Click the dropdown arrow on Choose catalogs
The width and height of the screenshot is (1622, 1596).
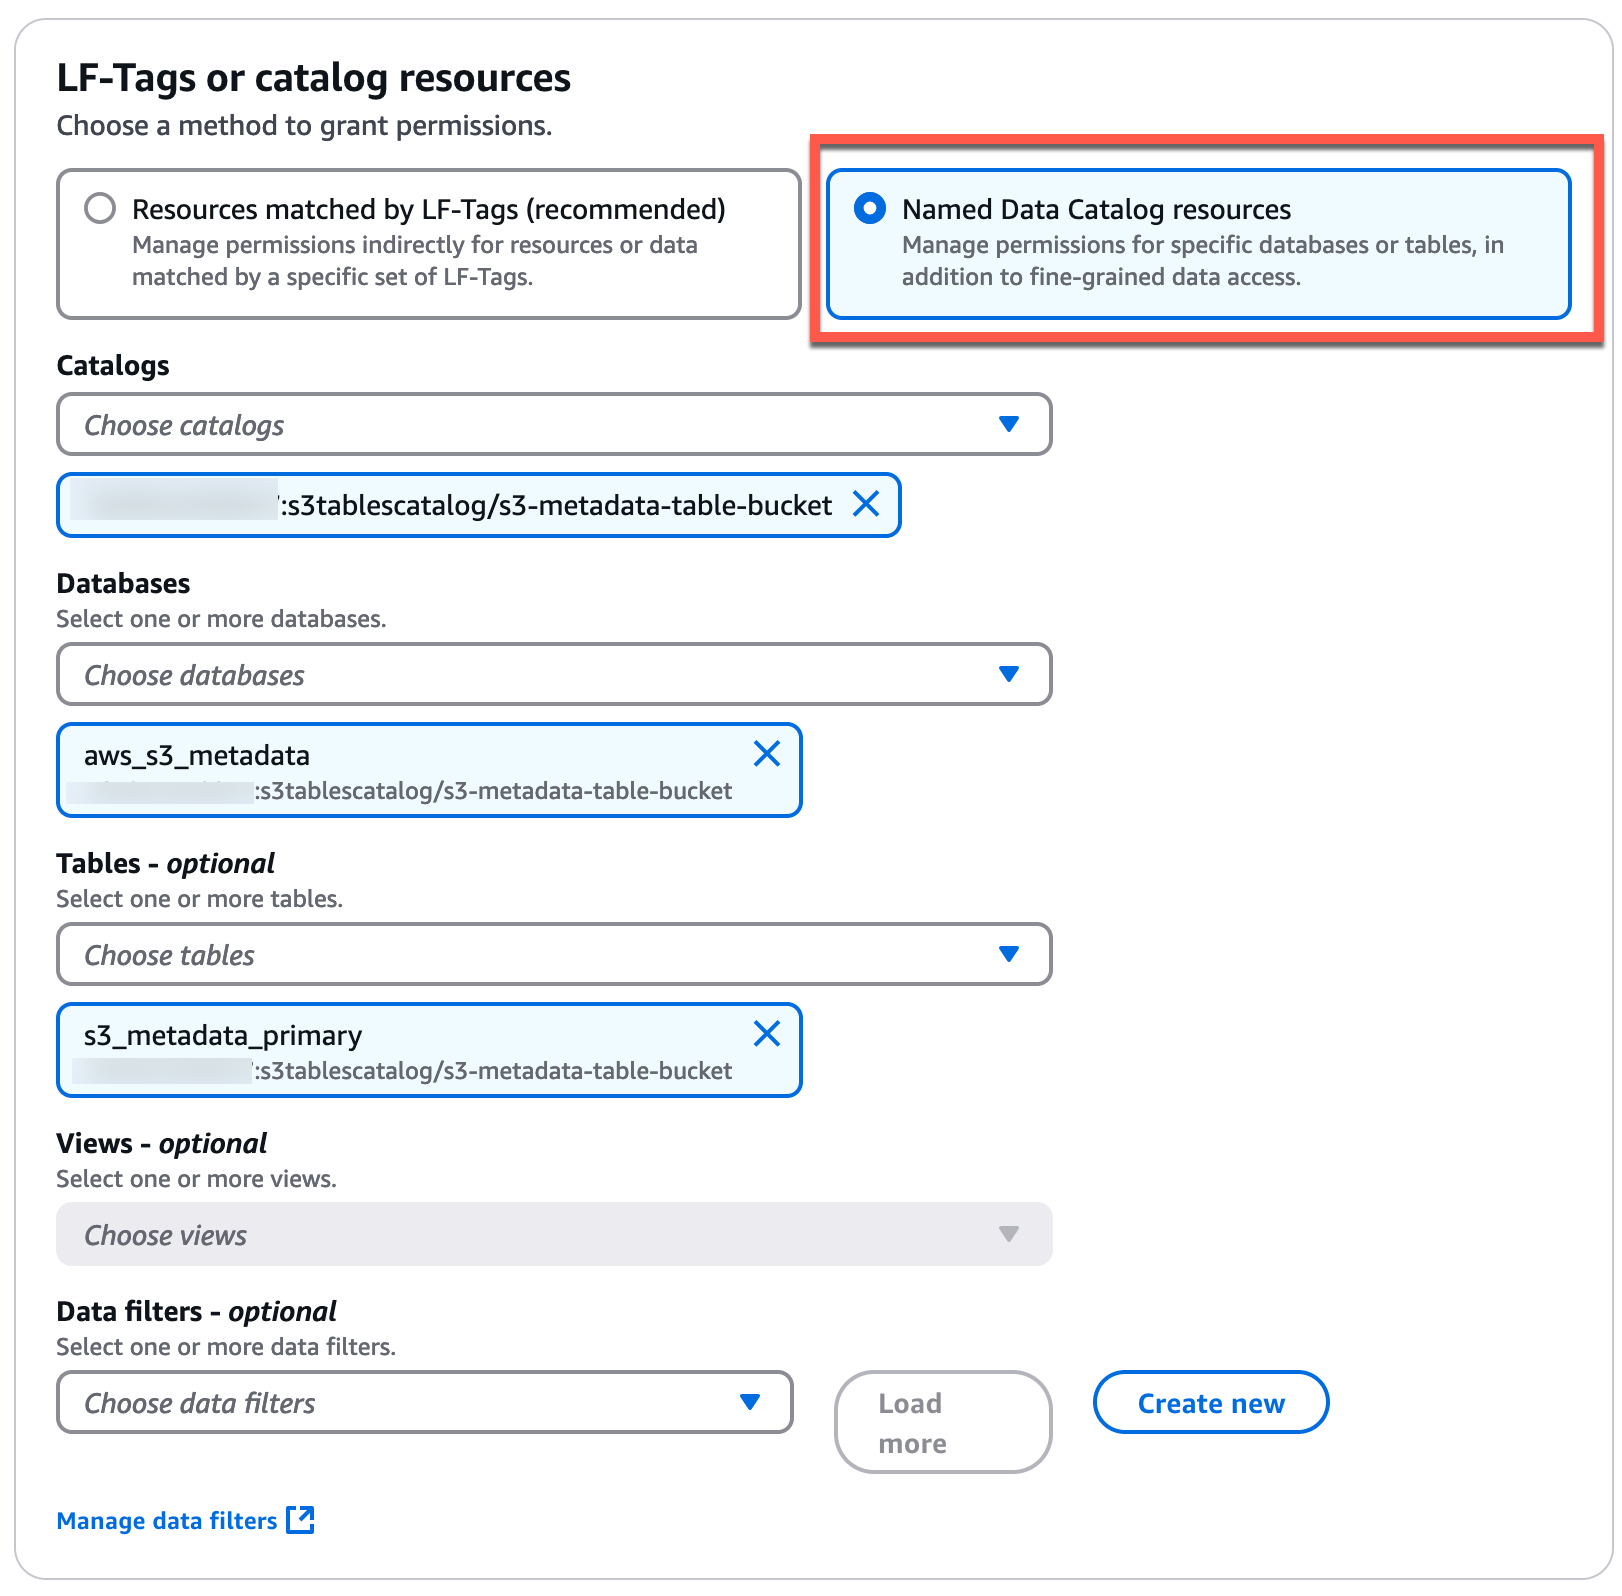pos(1011,424)
